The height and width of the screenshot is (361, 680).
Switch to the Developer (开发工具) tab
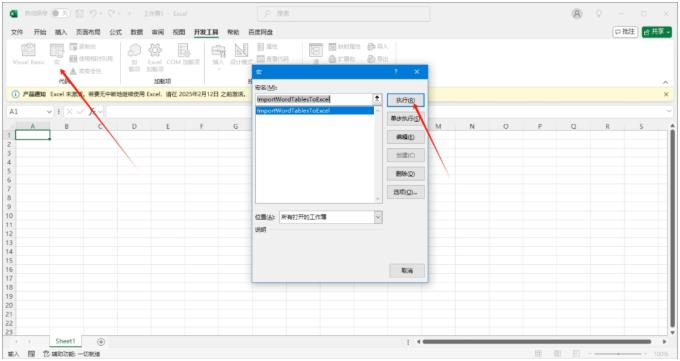[x=206, y=32]
